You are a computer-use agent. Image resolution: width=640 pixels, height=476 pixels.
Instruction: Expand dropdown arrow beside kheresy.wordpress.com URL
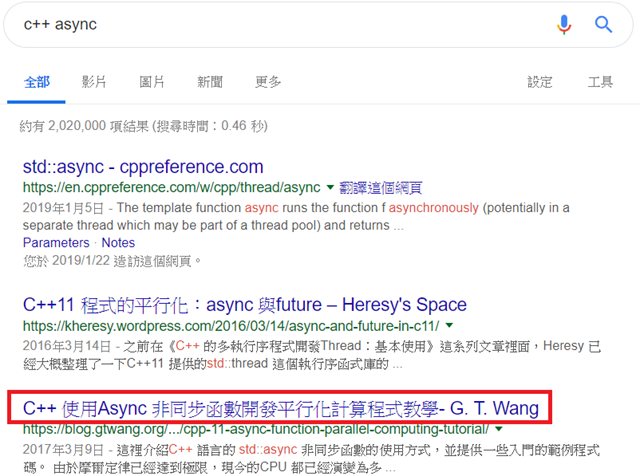click(449, 325)
